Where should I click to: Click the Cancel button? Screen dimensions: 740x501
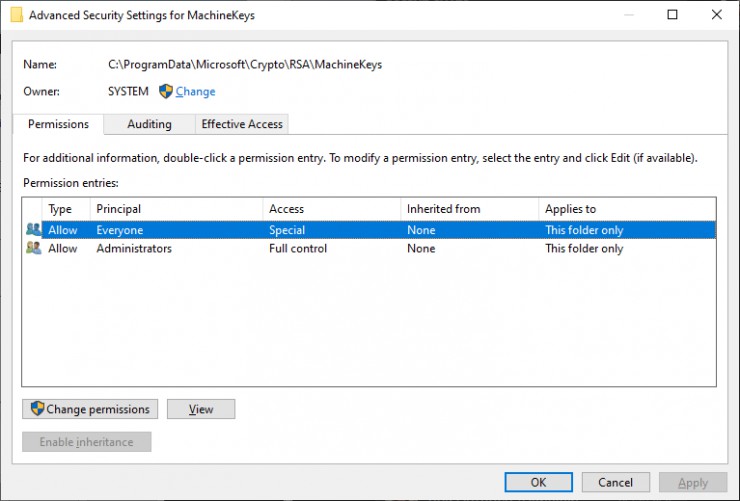point(615,482)
